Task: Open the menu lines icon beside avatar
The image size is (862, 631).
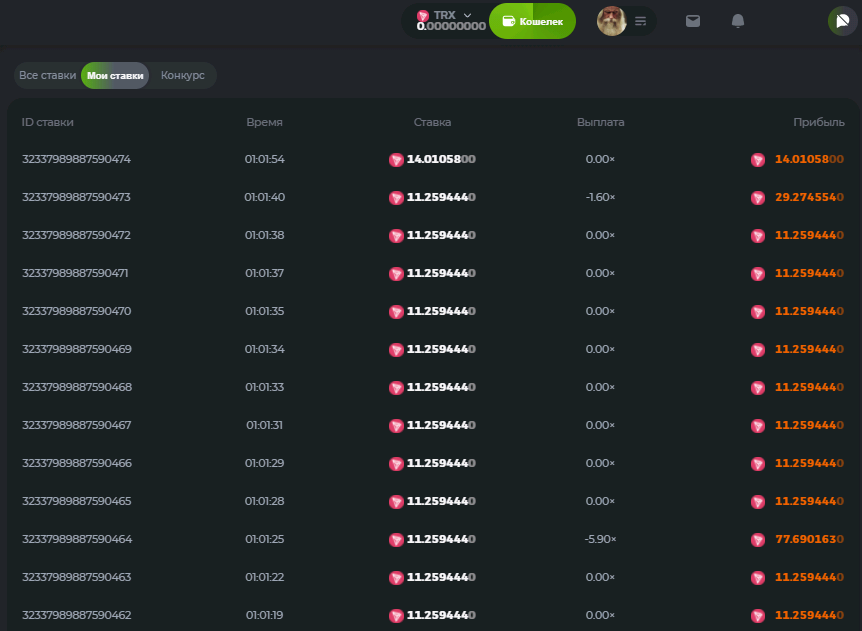Action: point(641,21)
